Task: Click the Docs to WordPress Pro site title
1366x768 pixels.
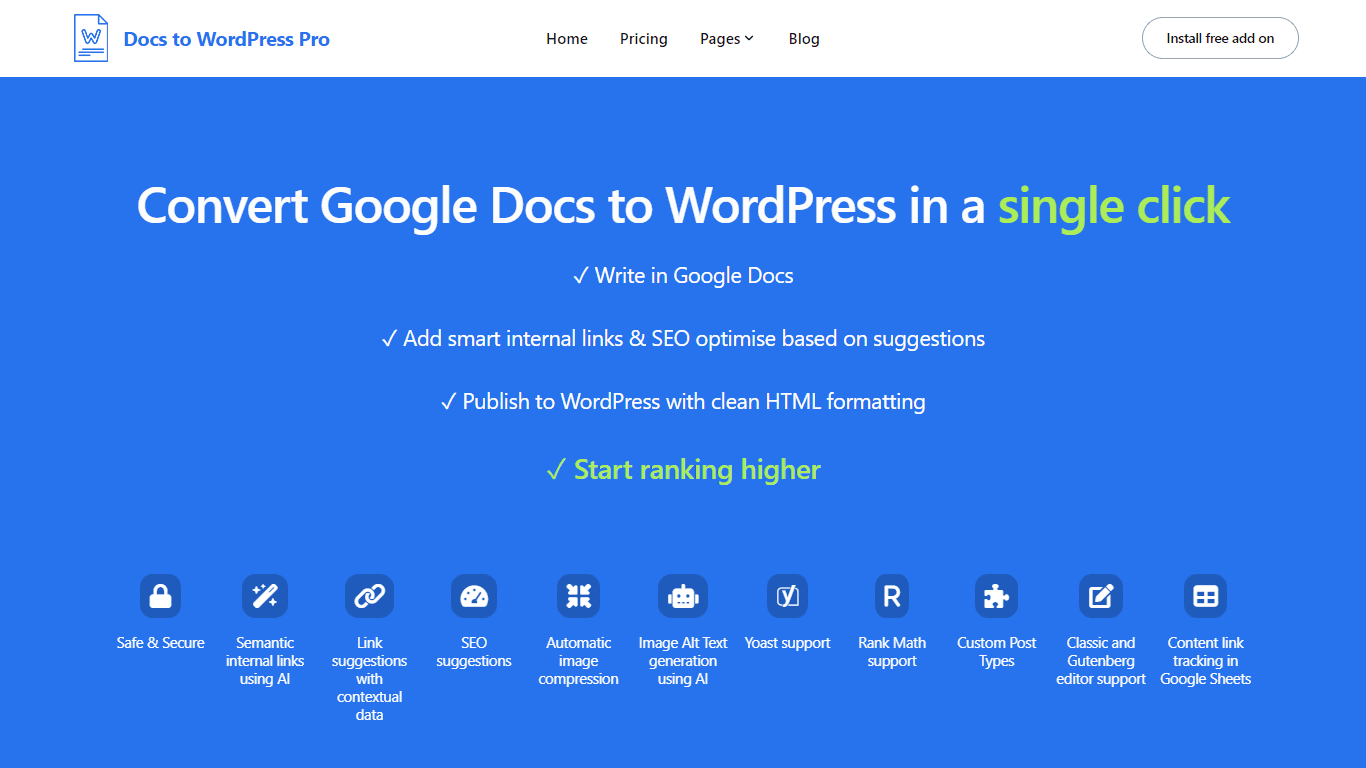Action: [x=227, y=39]
